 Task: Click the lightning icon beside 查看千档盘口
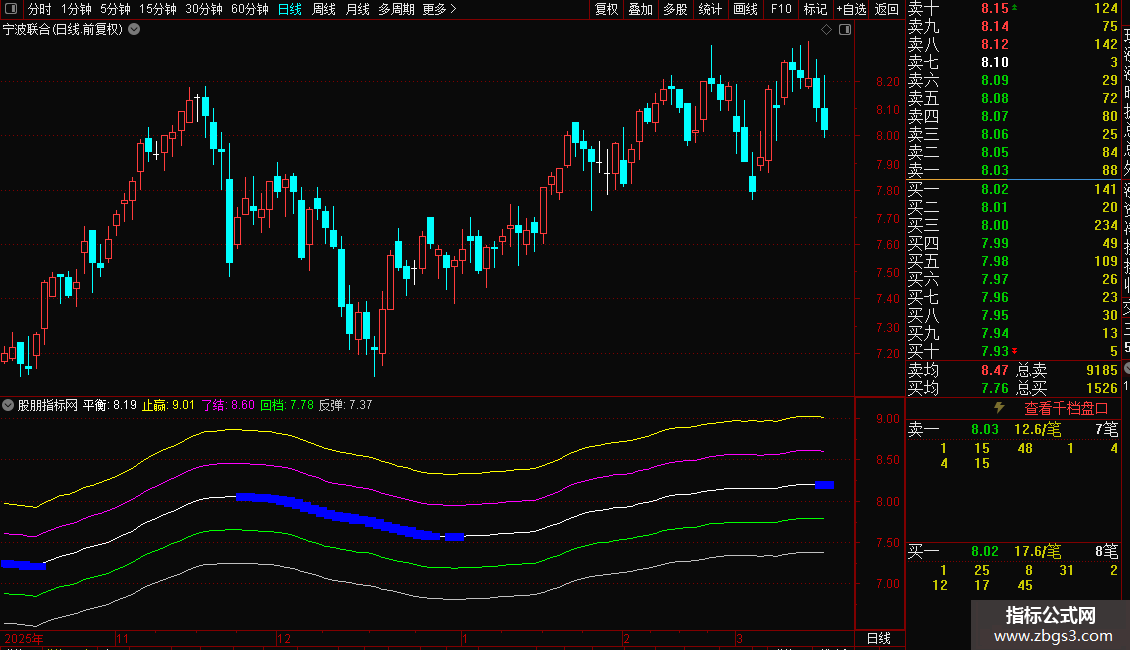(999, 408)
